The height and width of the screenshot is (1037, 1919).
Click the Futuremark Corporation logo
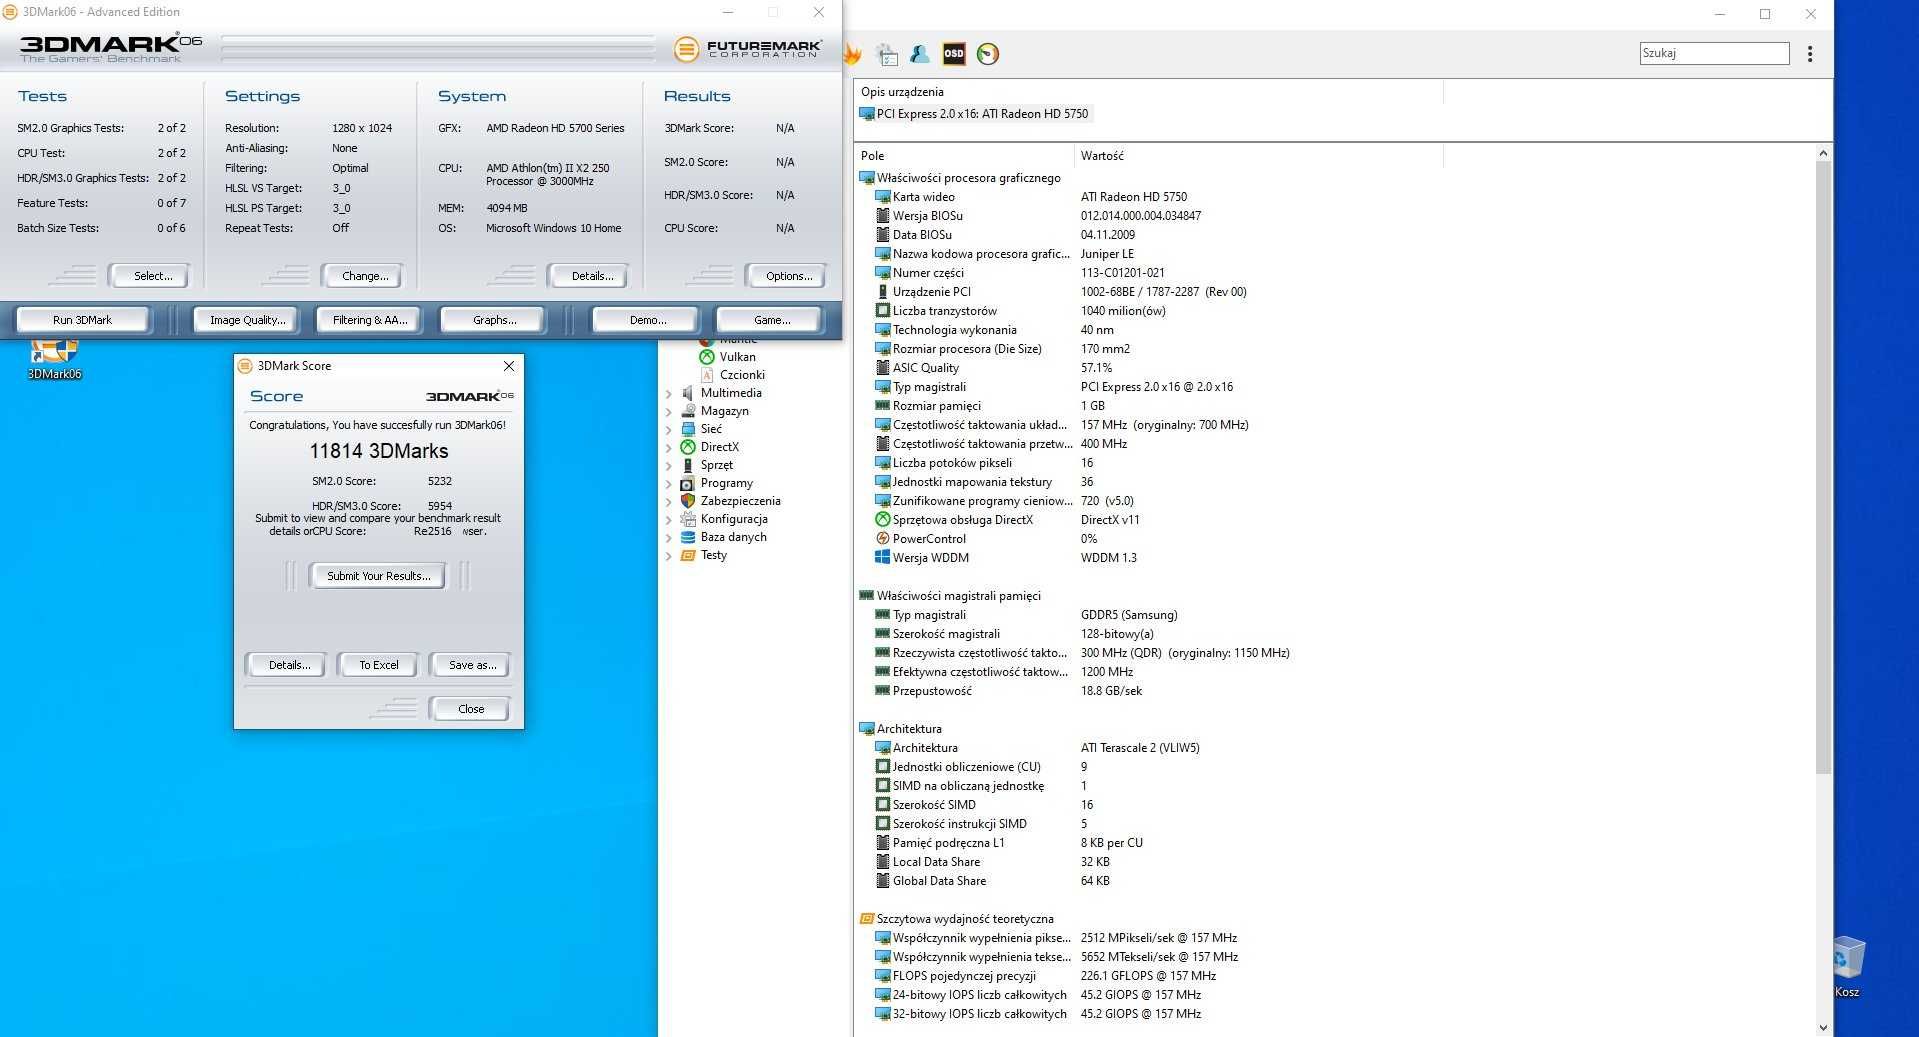[748, 48]
